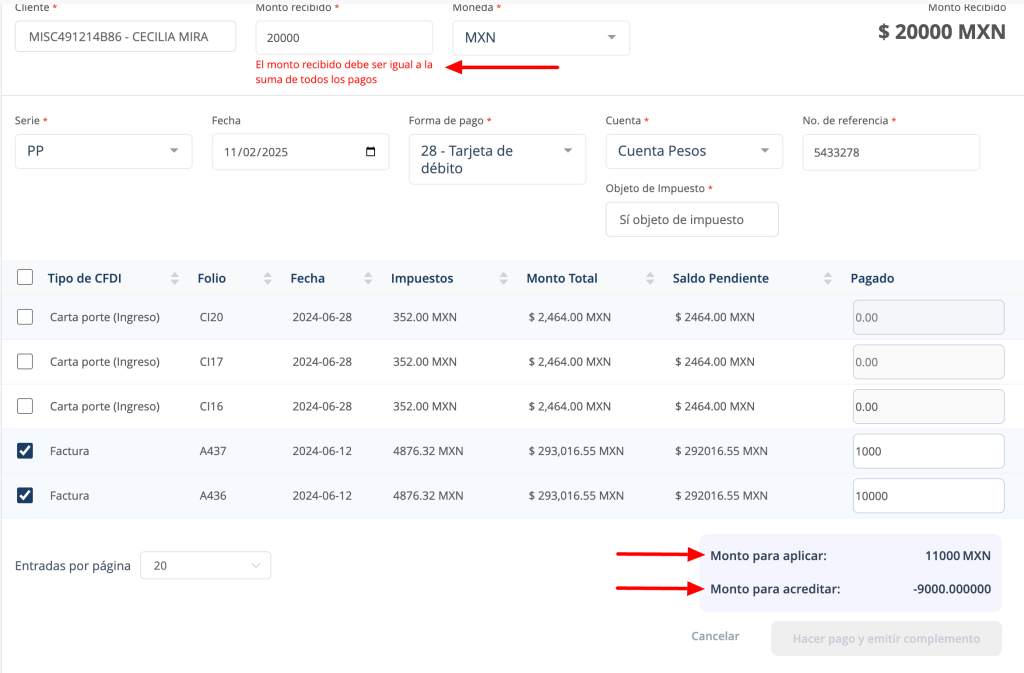Click Hacer pago y emitir complemento
The image size is (1024, 673).
[886, 638]
